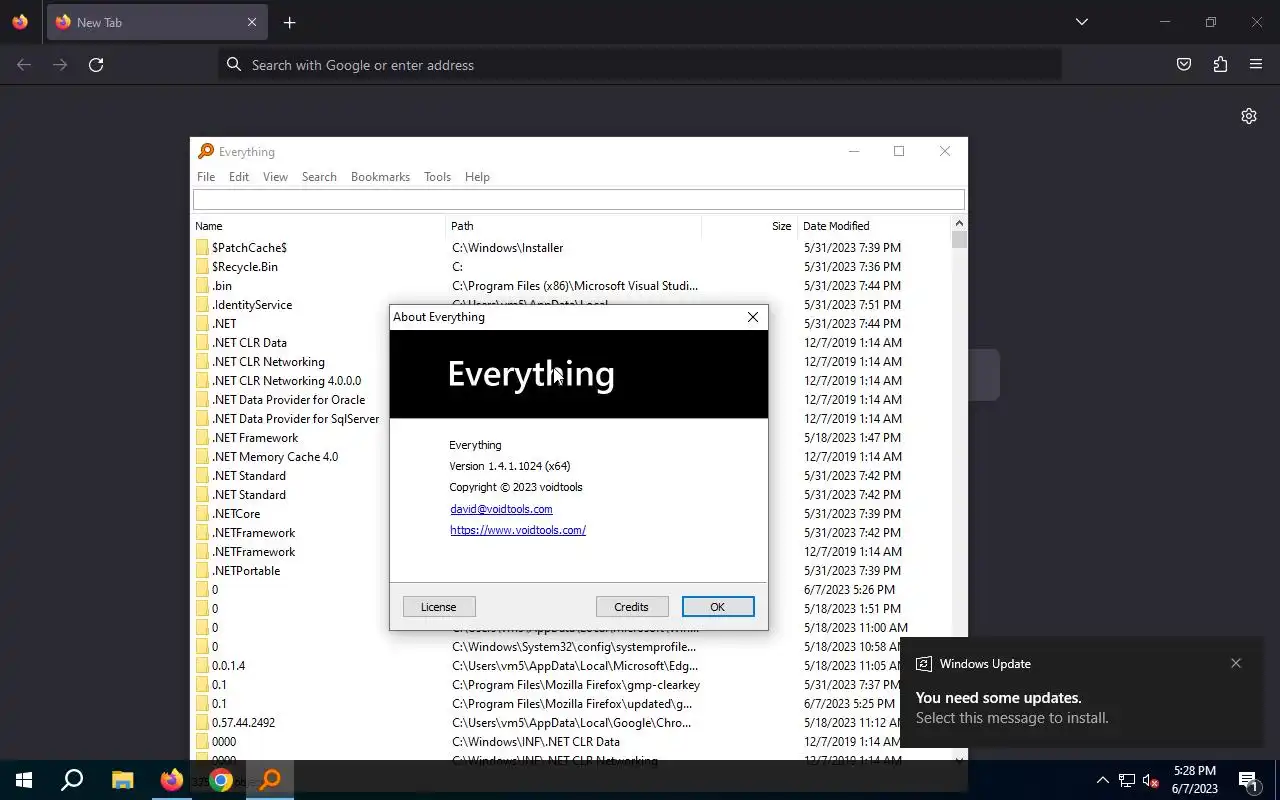This screenshot has height=800, width=1280.
Task: Open Windows taskbar search
Action: pos(72,780)
